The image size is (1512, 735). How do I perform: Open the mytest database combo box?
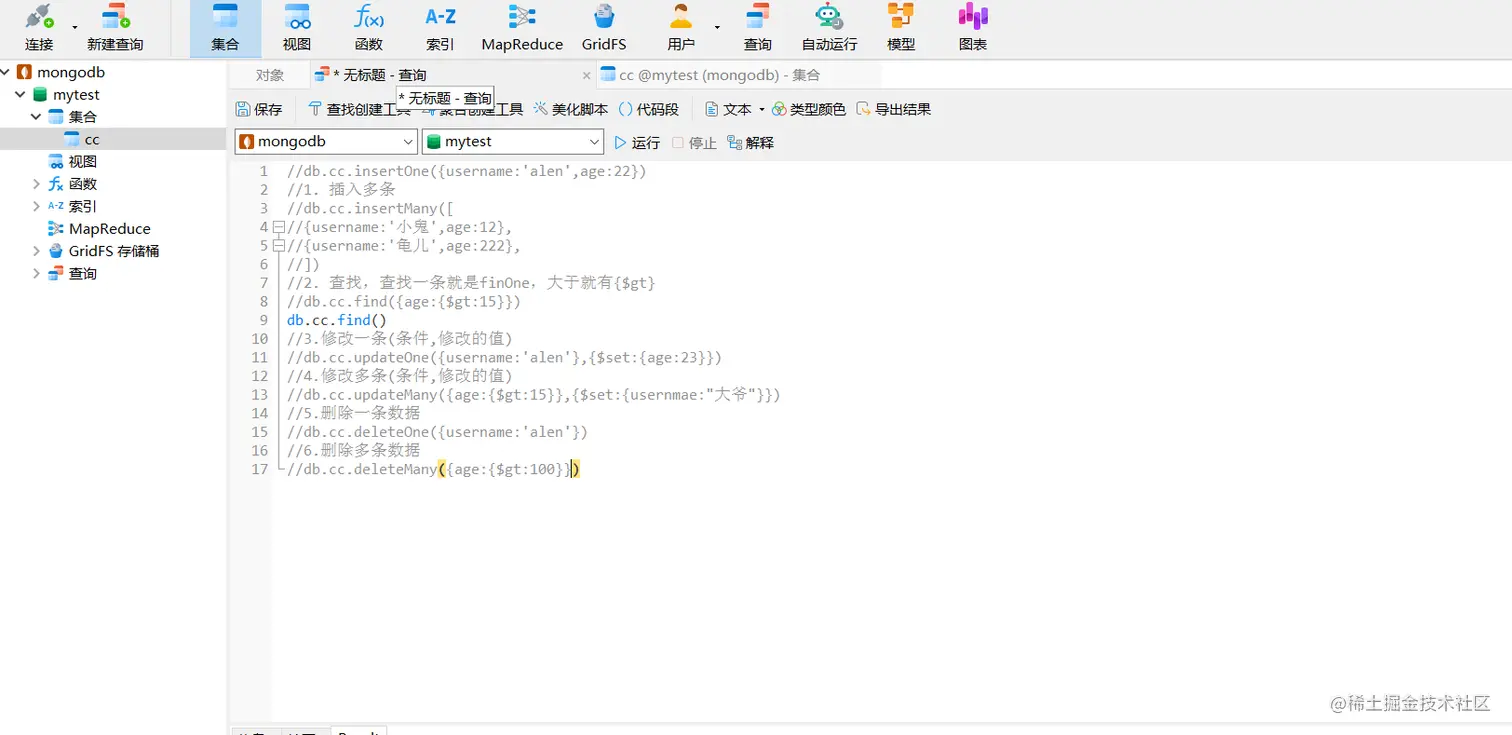click(513, 142)
